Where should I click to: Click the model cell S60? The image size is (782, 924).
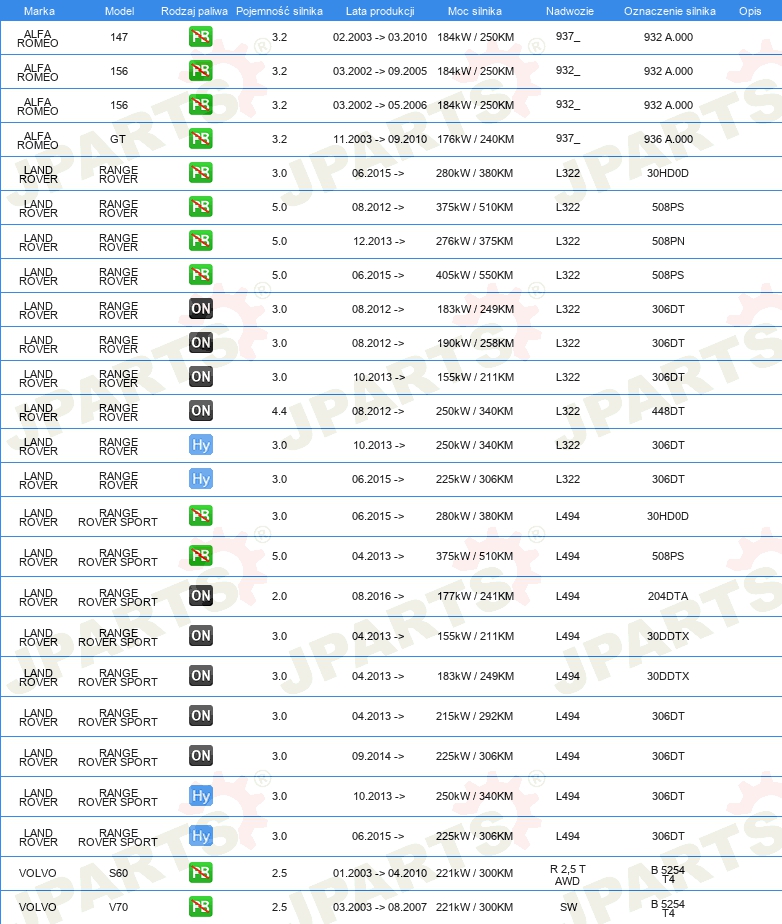coord(118,873)
